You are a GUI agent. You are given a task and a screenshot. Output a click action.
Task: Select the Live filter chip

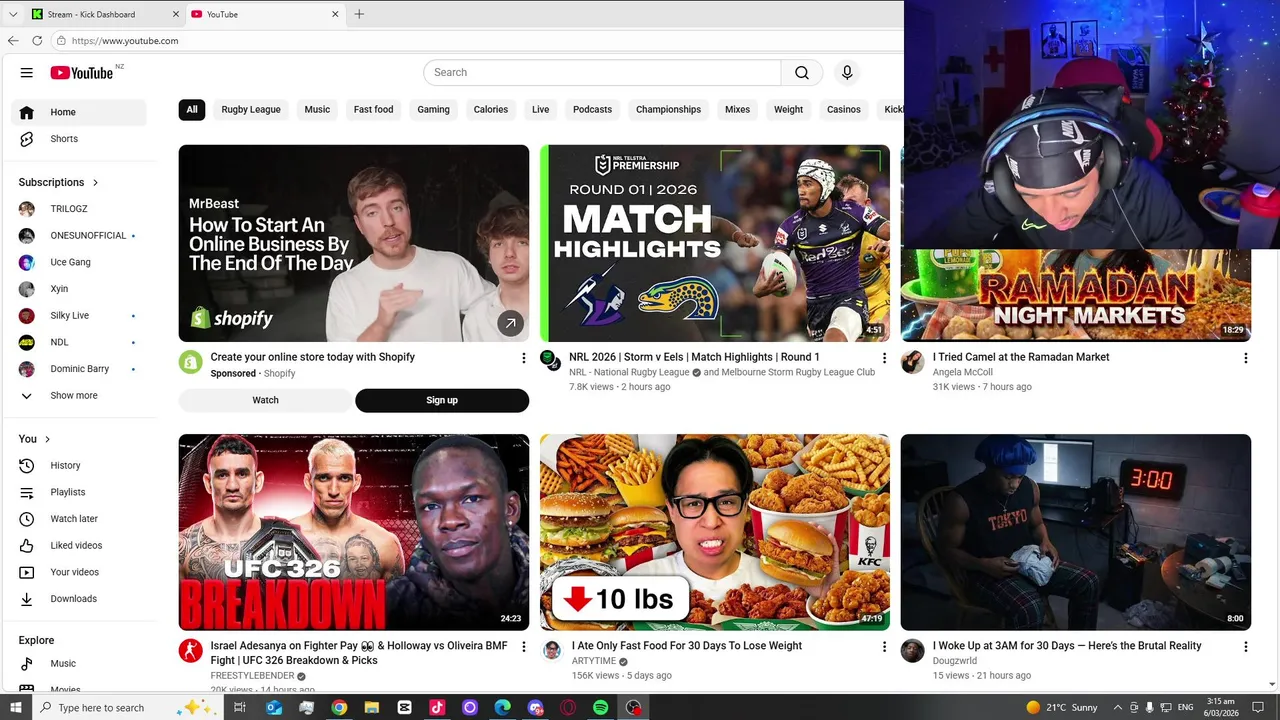[541, 110]
